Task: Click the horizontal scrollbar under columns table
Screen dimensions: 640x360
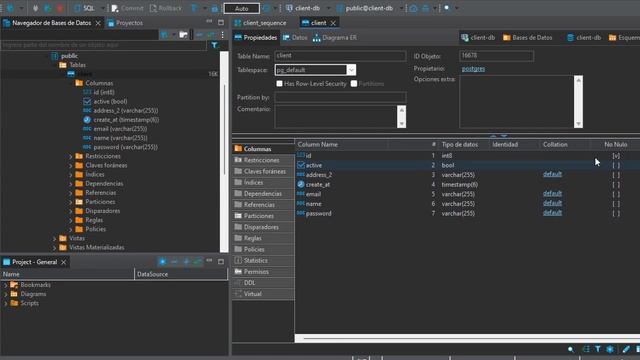Action: (467, 338)
